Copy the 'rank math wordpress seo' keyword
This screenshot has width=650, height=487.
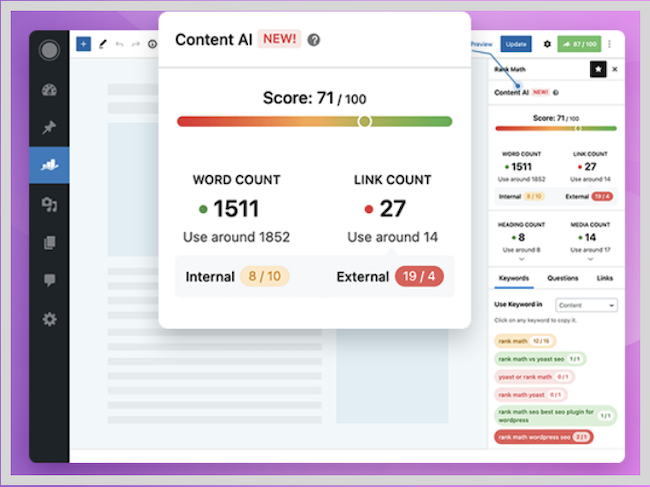pos(543,437)
